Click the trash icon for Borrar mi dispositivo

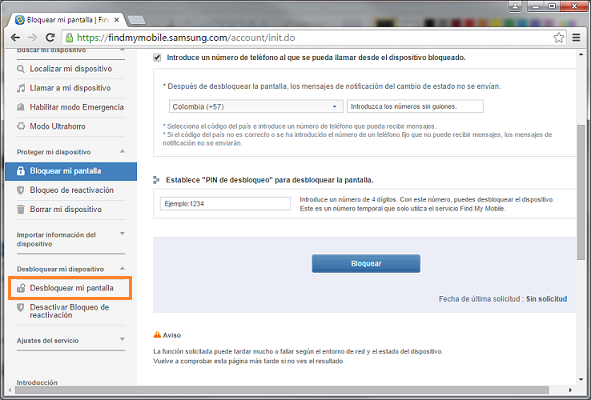click(21, 209)
